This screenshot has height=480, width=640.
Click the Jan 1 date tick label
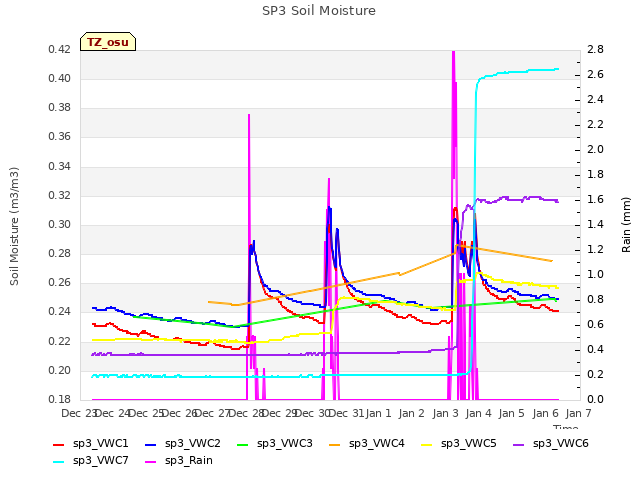(x=378, y=413)
